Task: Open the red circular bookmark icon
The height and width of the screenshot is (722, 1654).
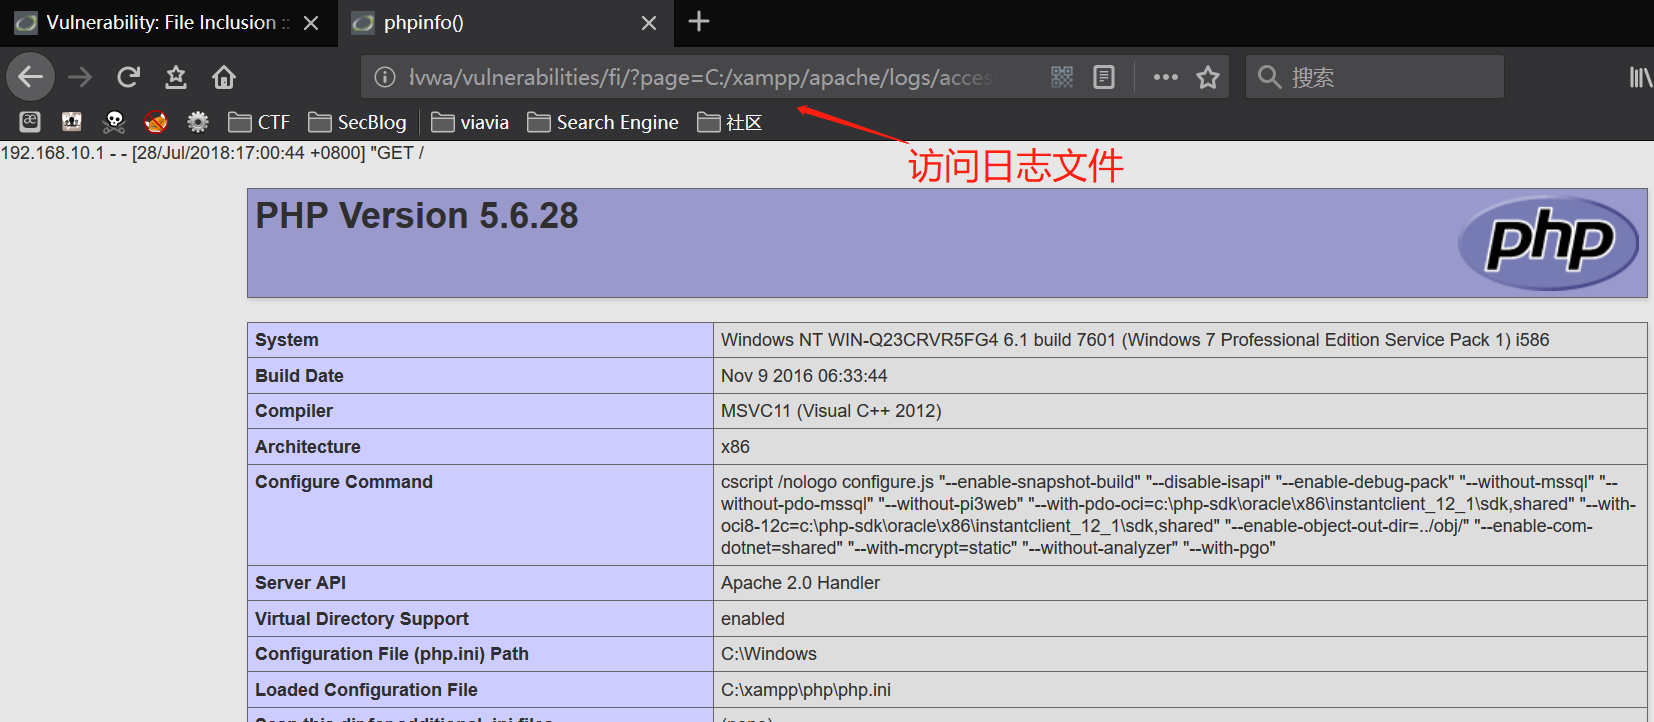Action: coord(156,122)
